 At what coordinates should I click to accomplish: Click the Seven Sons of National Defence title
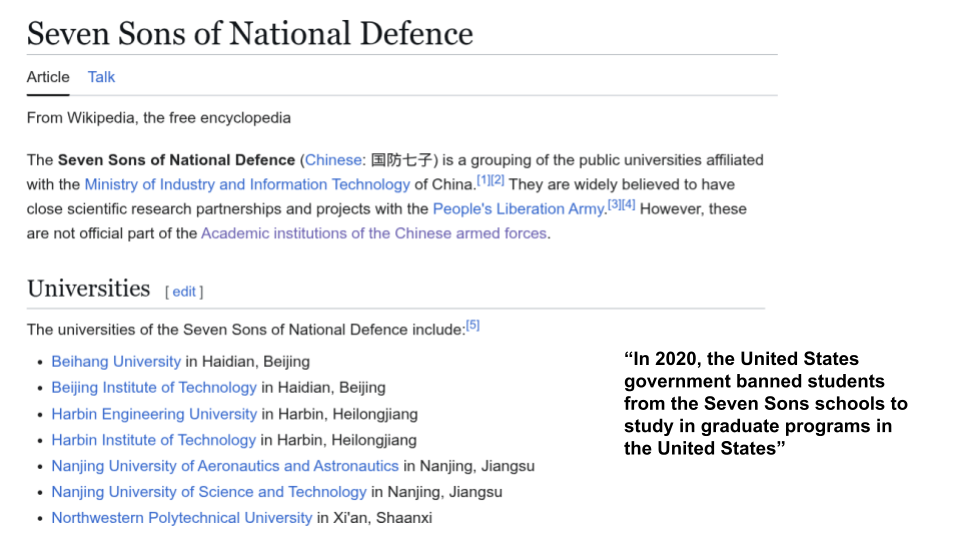click(250, 33)
